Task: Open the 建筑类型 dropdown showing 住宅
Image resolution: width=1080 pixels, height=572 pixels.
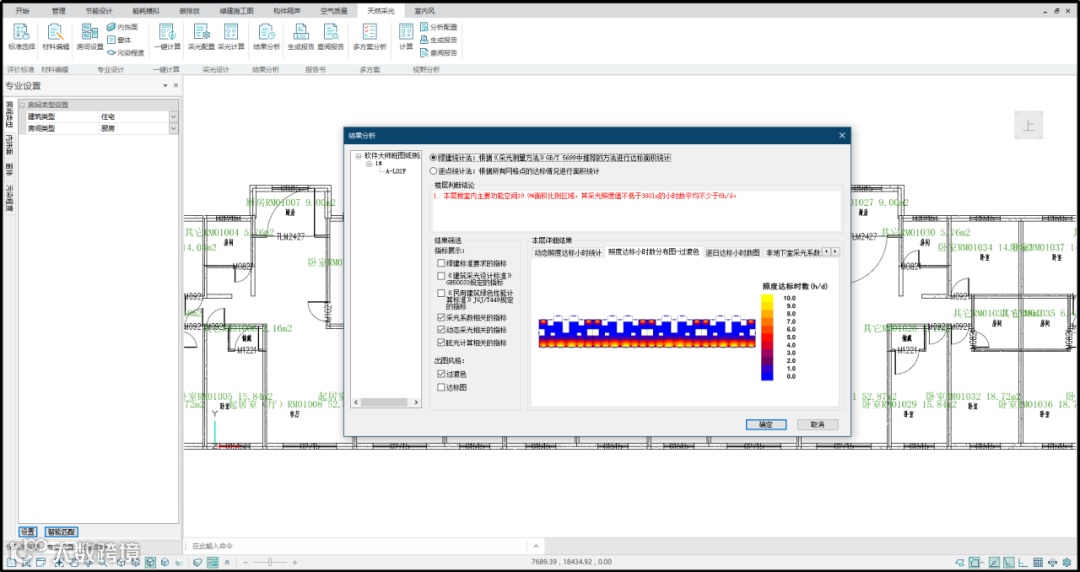Action: 174,117
